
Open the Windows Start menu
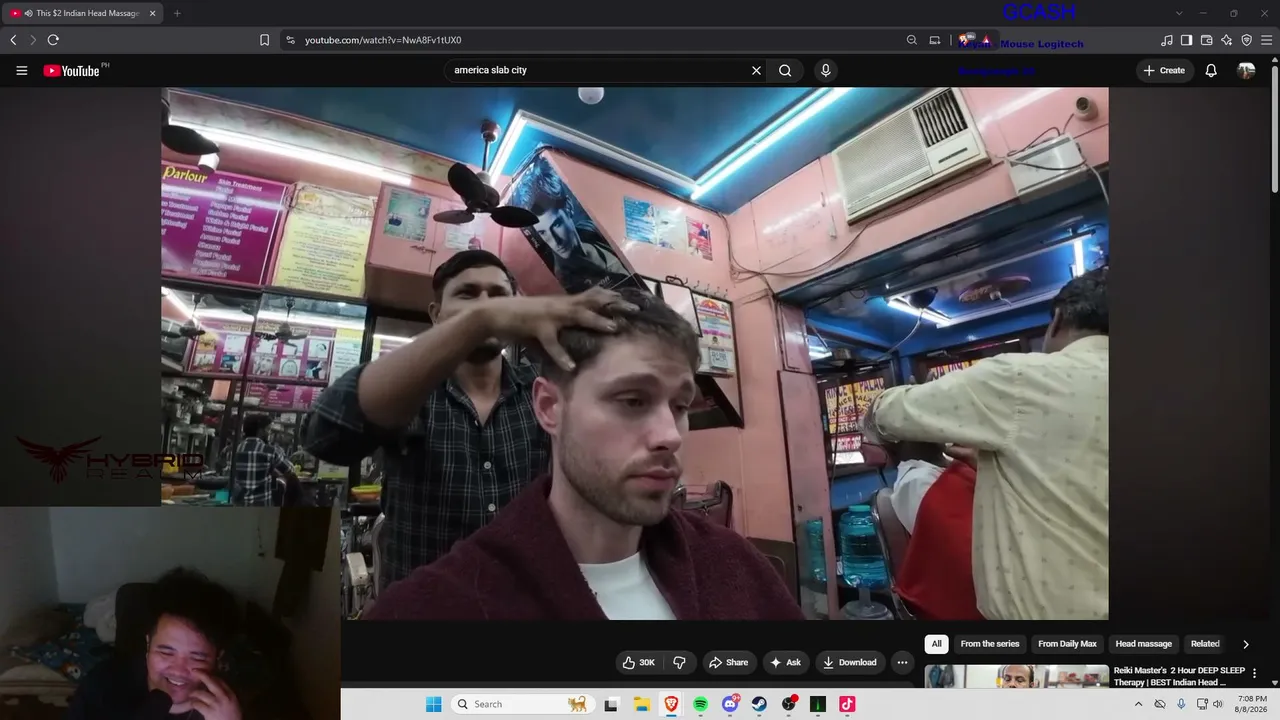pos(433,704)
